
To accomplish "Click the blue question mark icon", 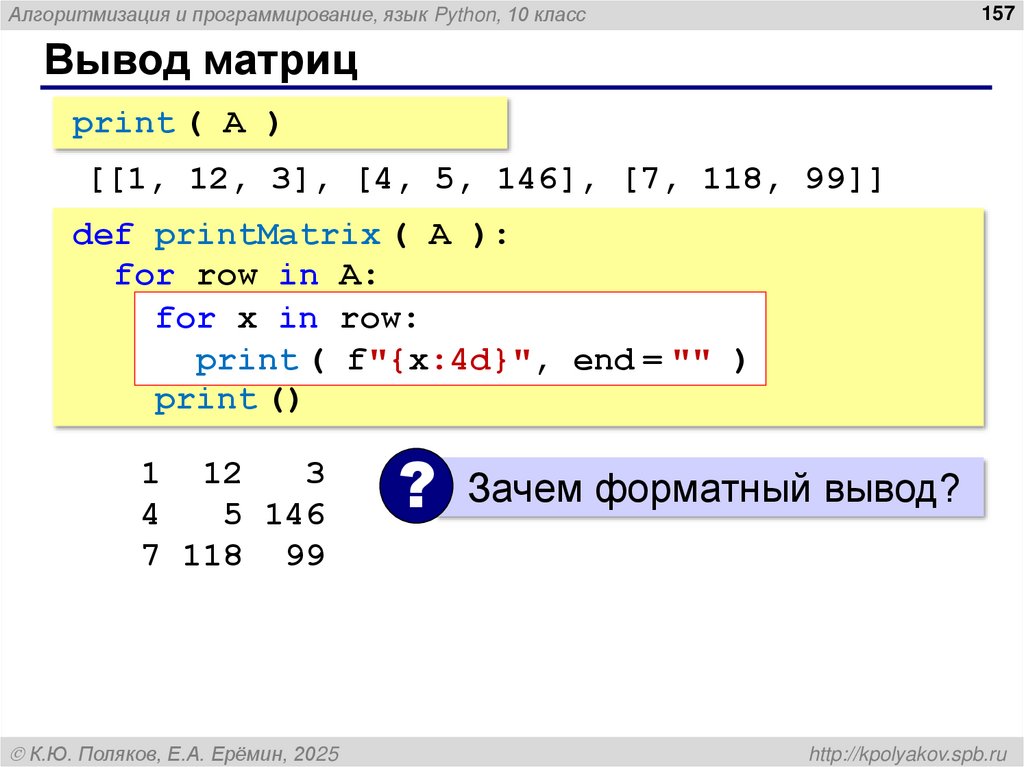I will [x=416, y=485].
